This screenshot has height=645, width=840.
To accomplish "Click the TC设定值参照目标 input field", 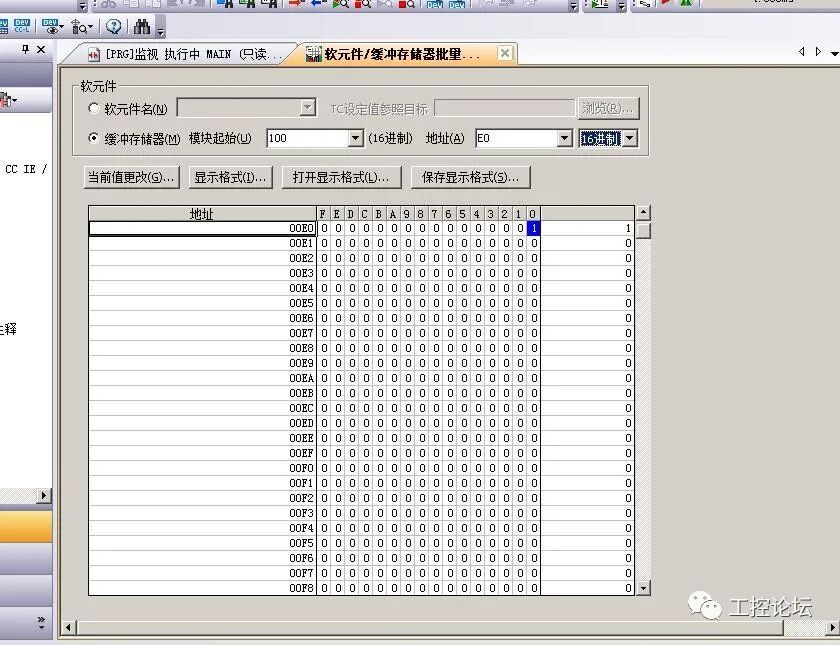I will [x=504, y=108].
